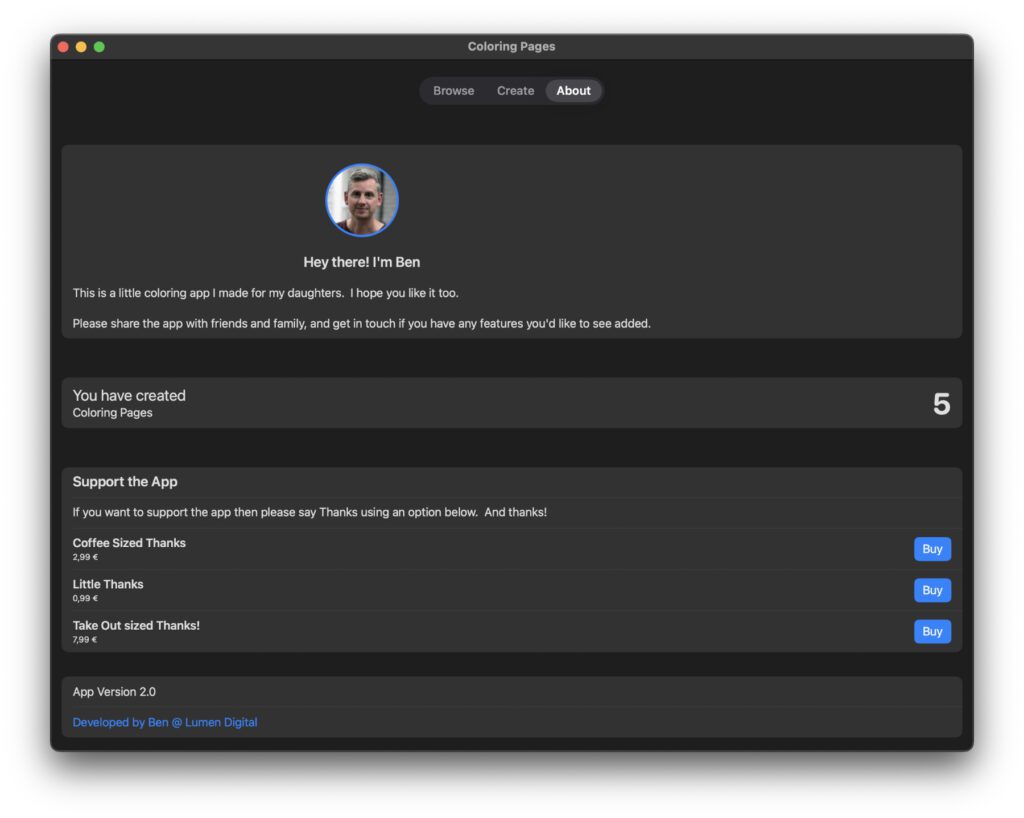The height and width of the screenshot is (818, 1024).
Task: Click the 0,99 € price label
Action: click(x=85, y=599)
